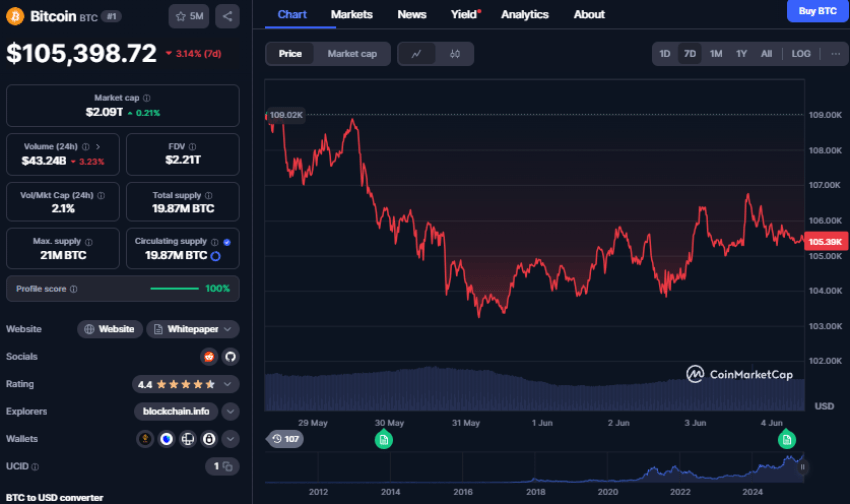
Task: Set chart range to 1M
Action: coord(716,54)
